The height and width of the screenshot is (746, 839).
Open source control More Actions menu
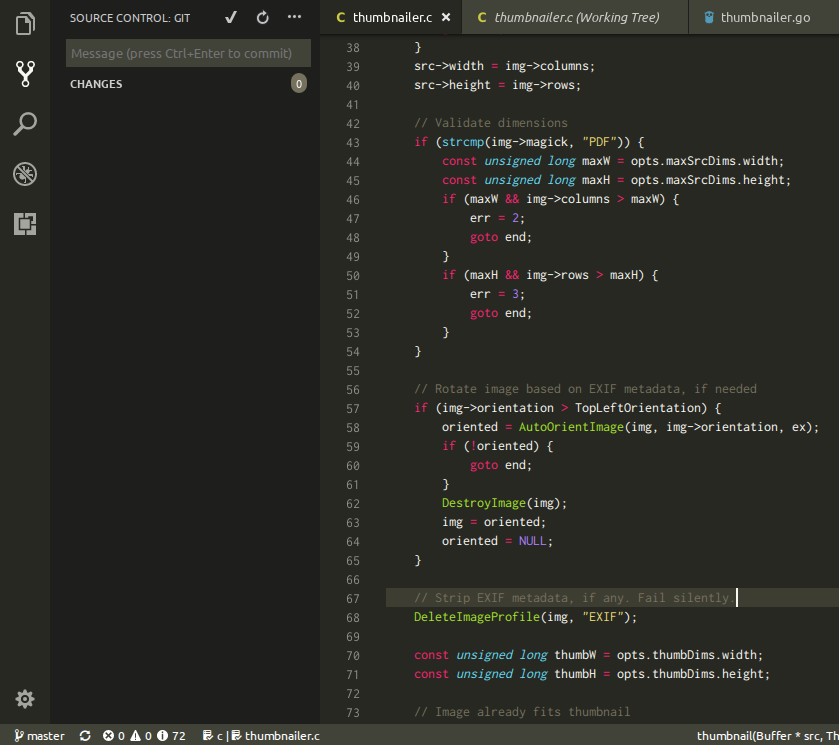pos(294,17)
